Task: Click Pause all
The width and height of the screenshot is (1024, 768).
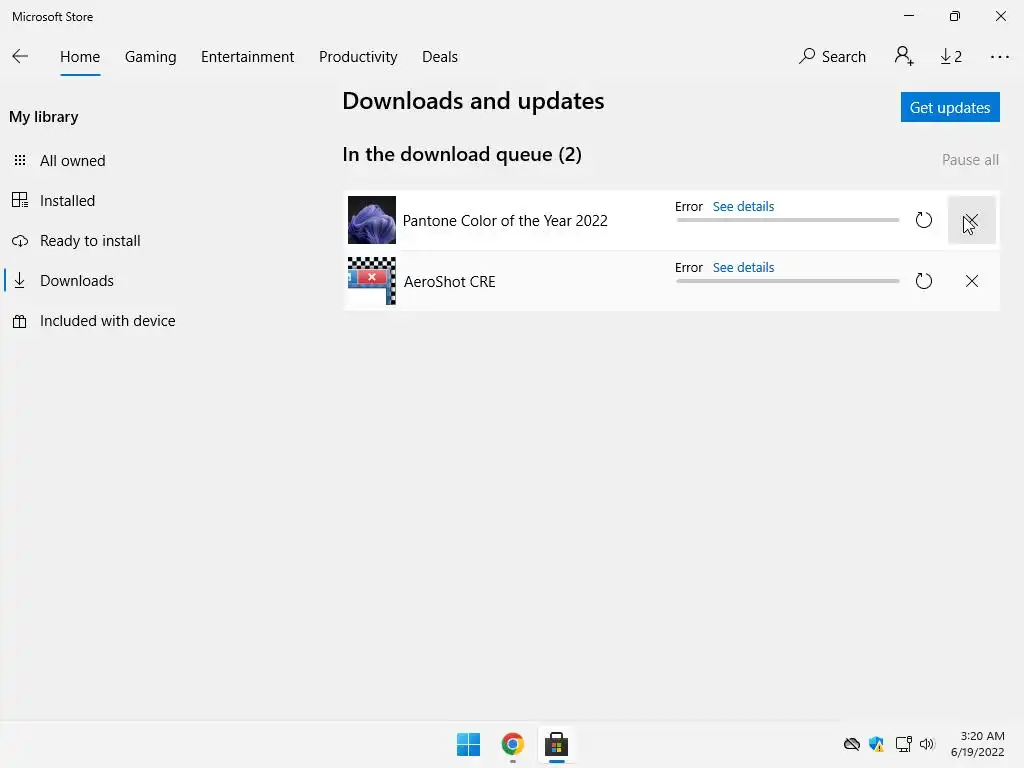Action: [970, 160]
